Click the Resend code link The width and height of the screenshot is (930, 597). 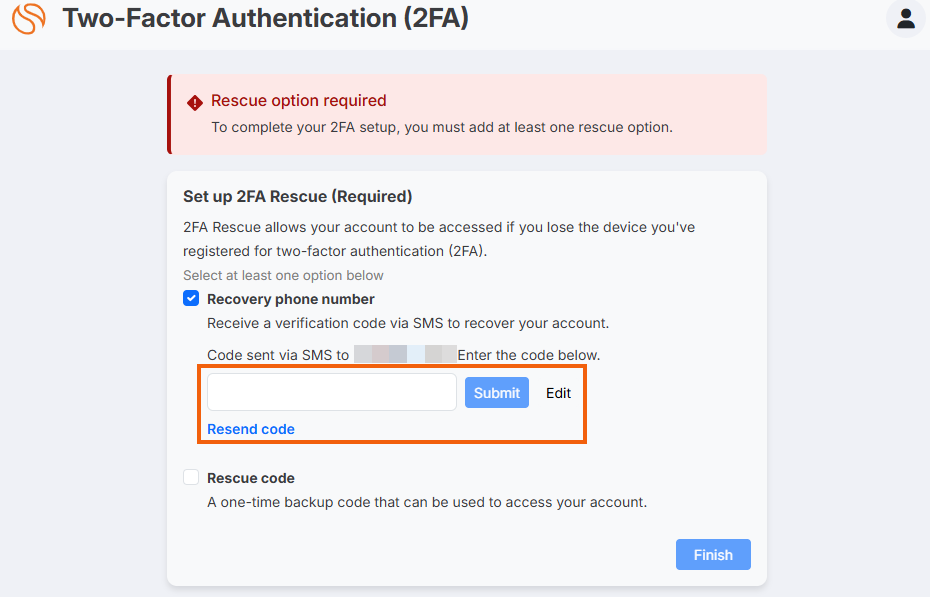pos(251,429)
